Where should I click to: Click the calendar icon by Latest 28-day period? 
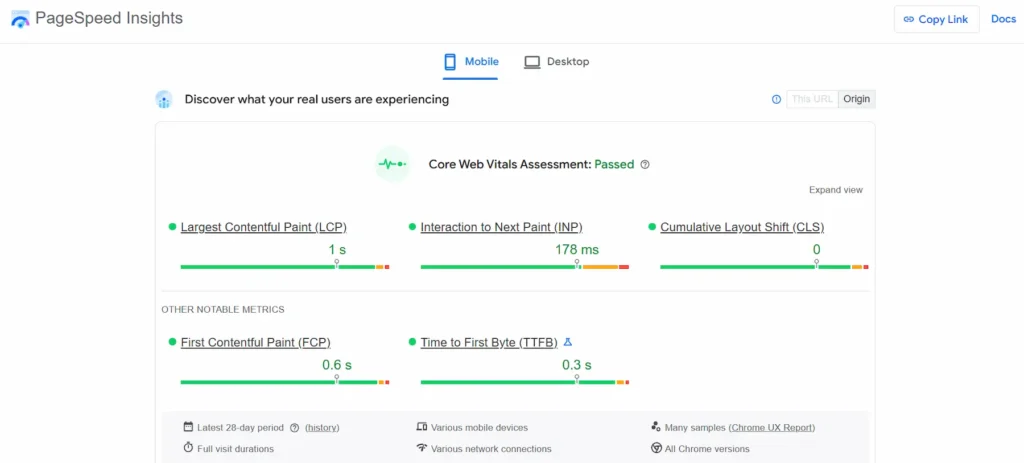pos(189,427)
